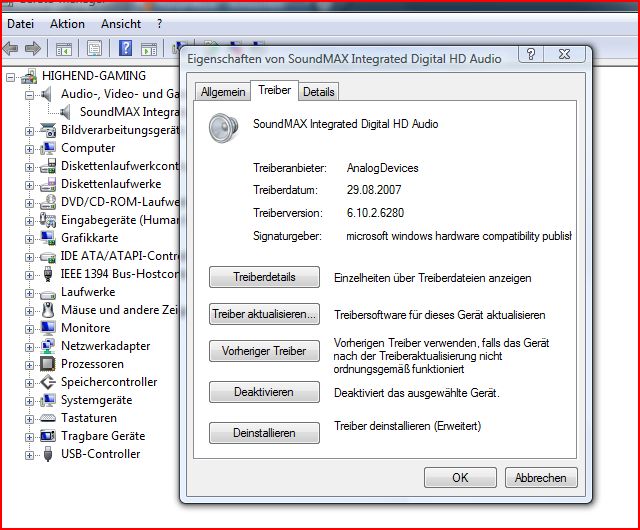Select the SoundMAX Integra tree entry
The image size is (640, 530).
point(129,112)
